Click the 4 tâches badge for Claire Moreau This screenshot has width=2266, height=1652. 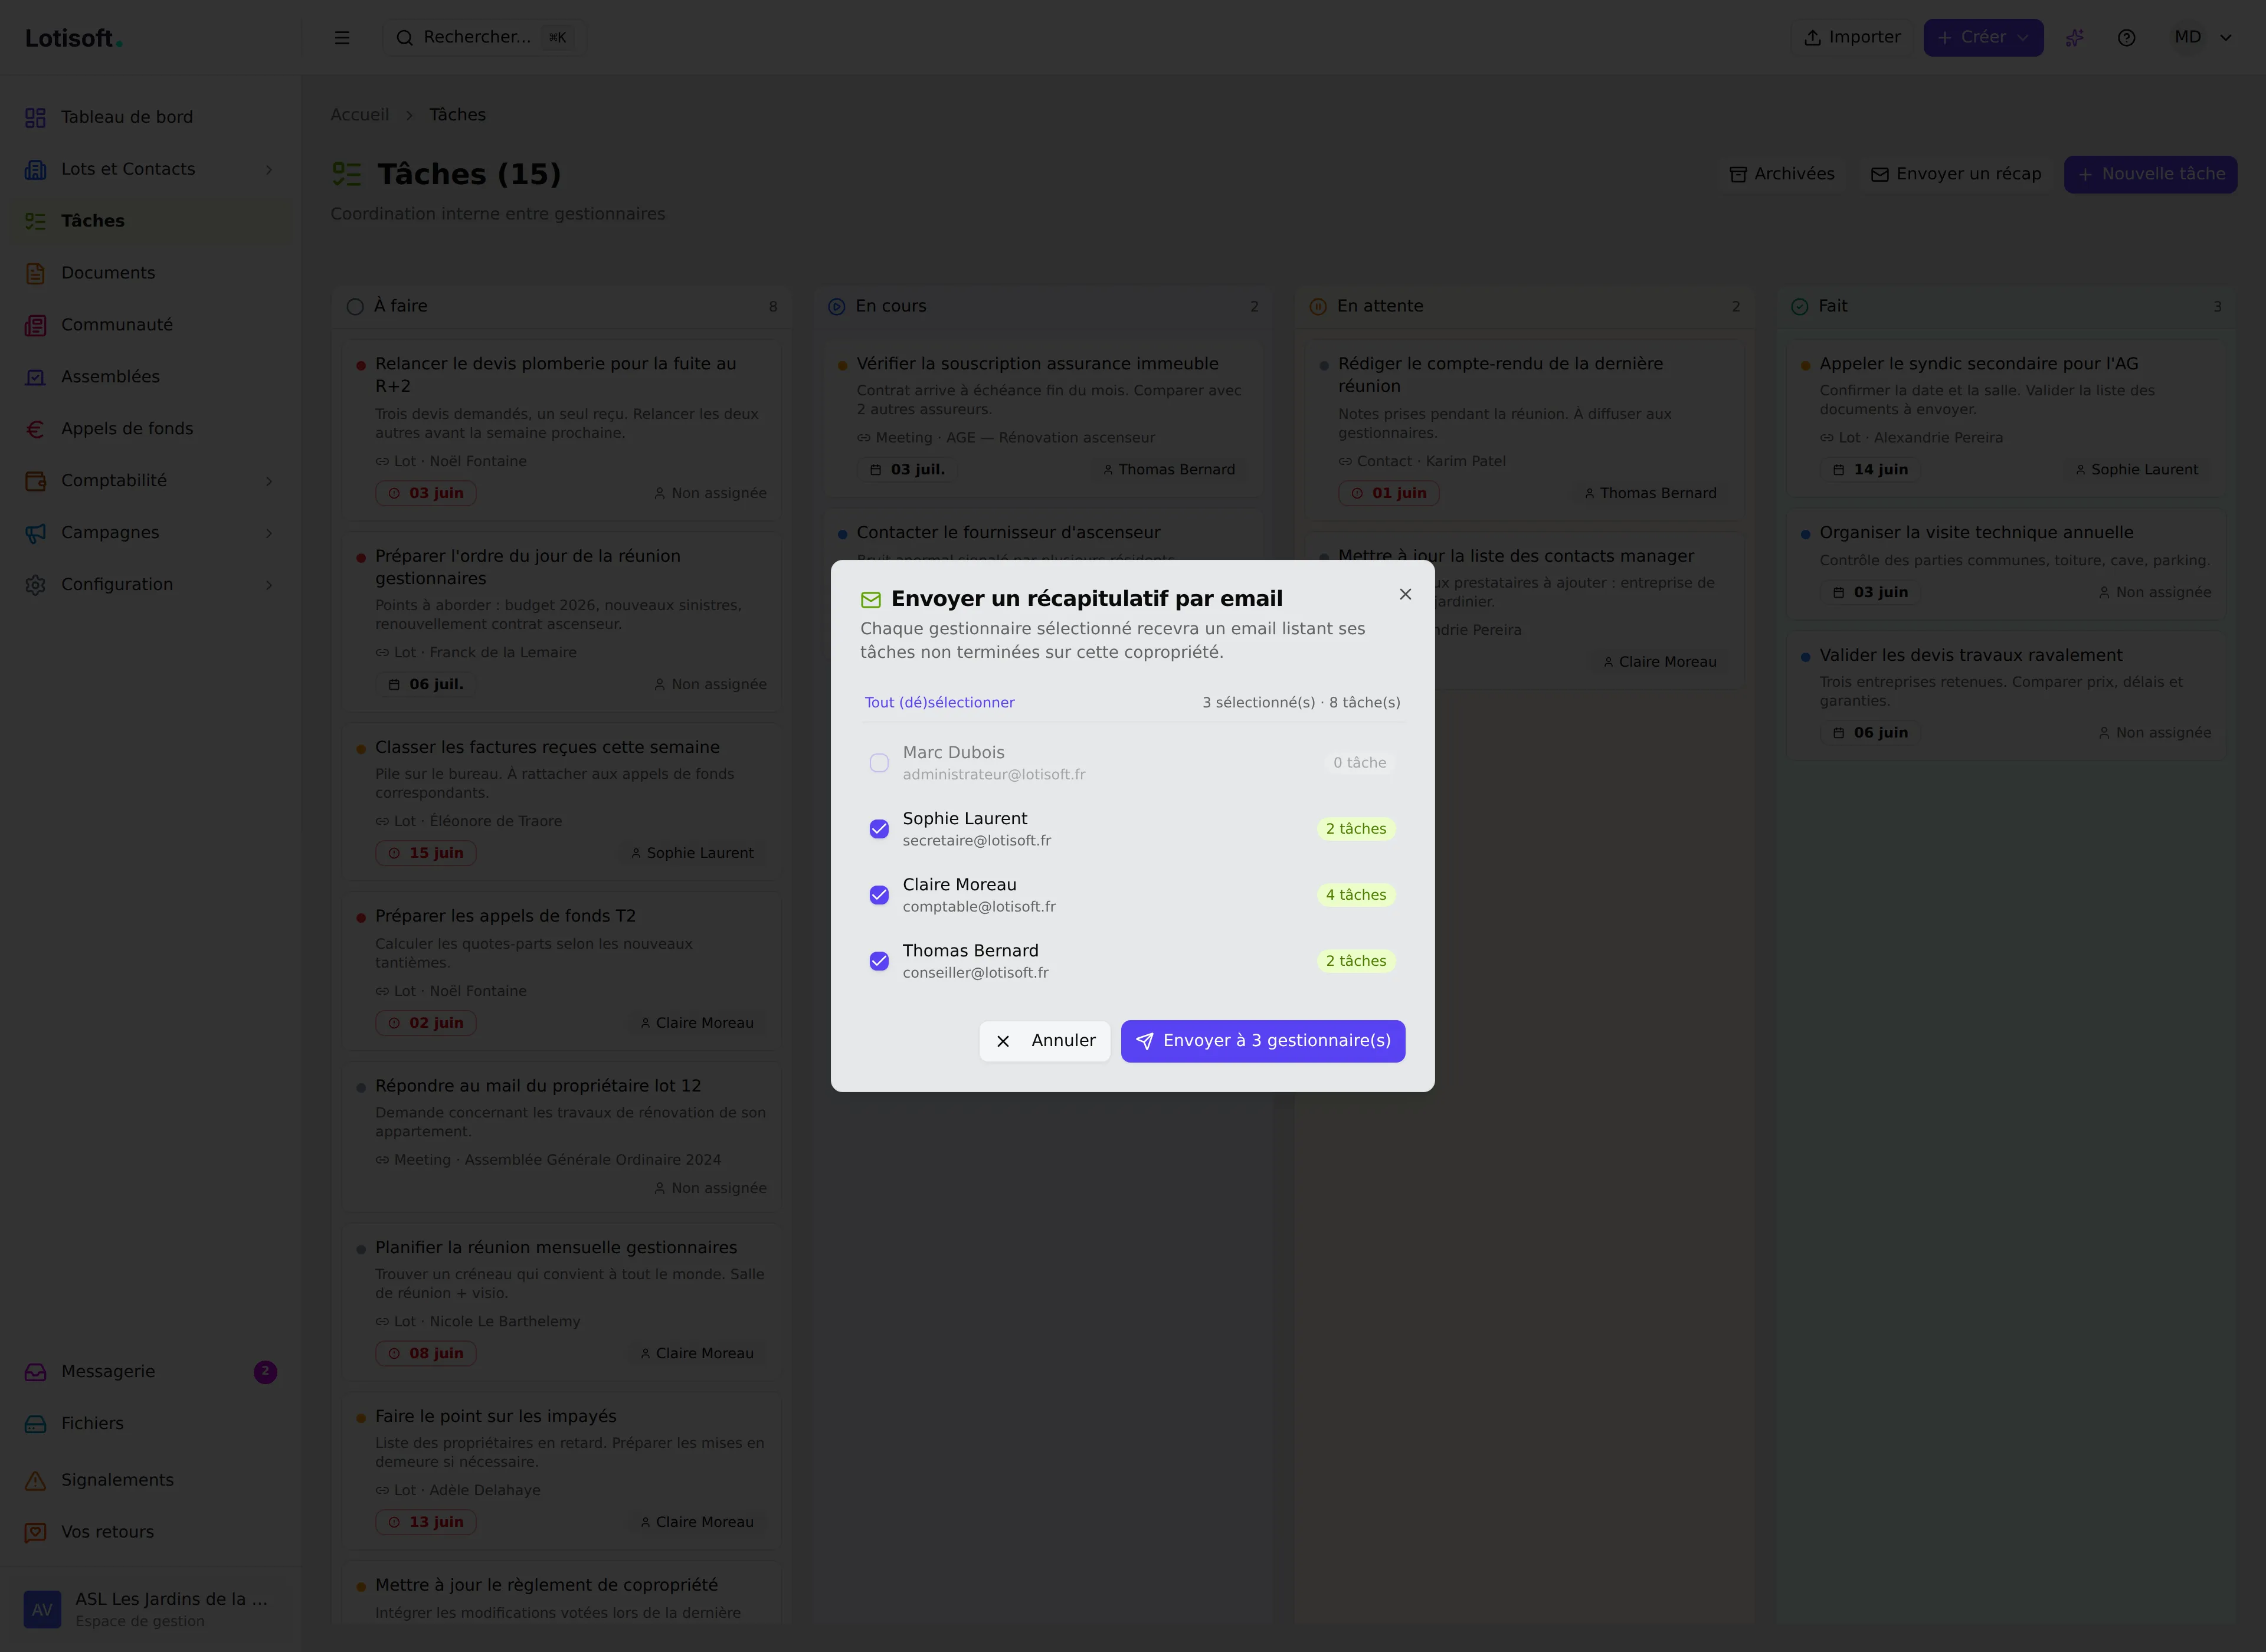(x=1356, y=895)
